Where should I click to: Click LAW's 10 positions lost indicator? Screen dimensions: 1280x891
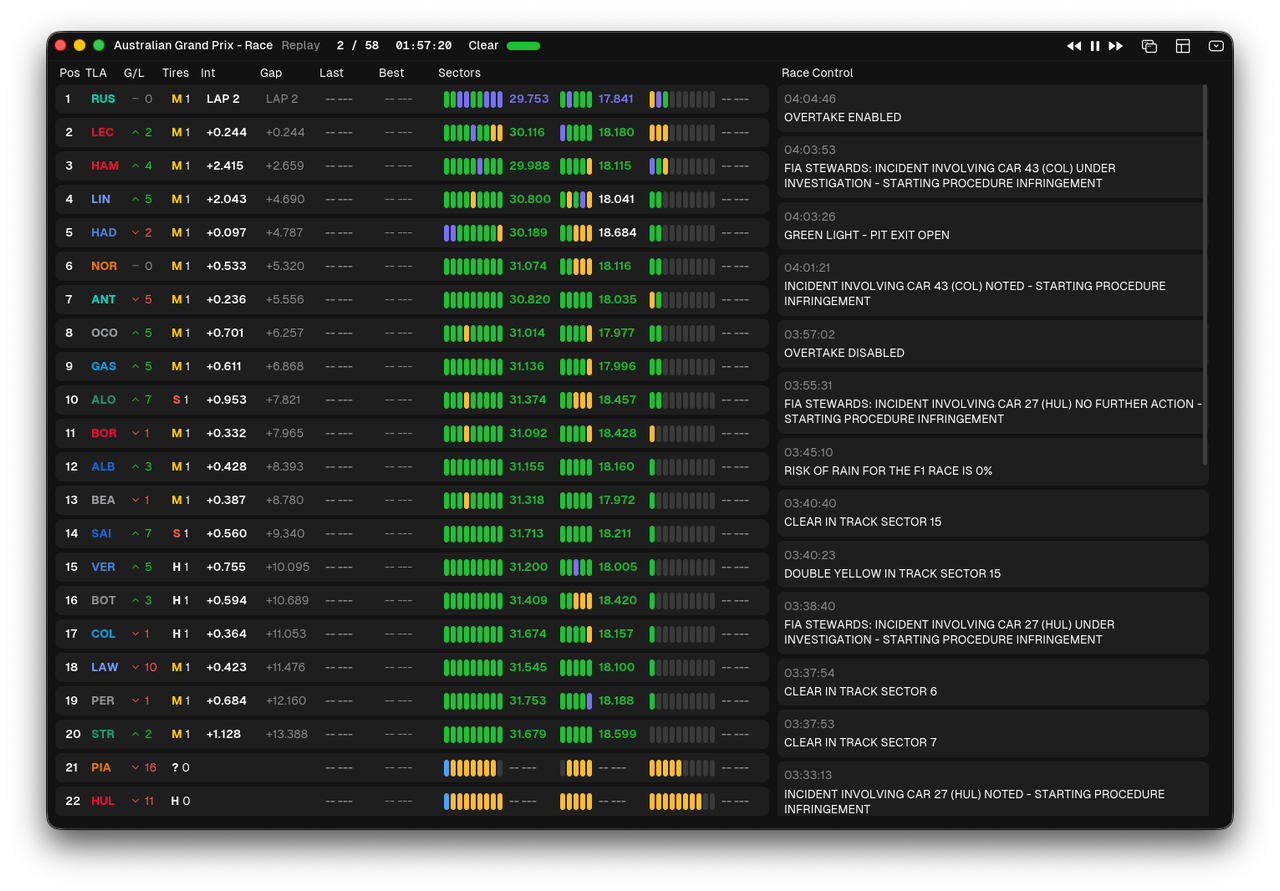144,667
